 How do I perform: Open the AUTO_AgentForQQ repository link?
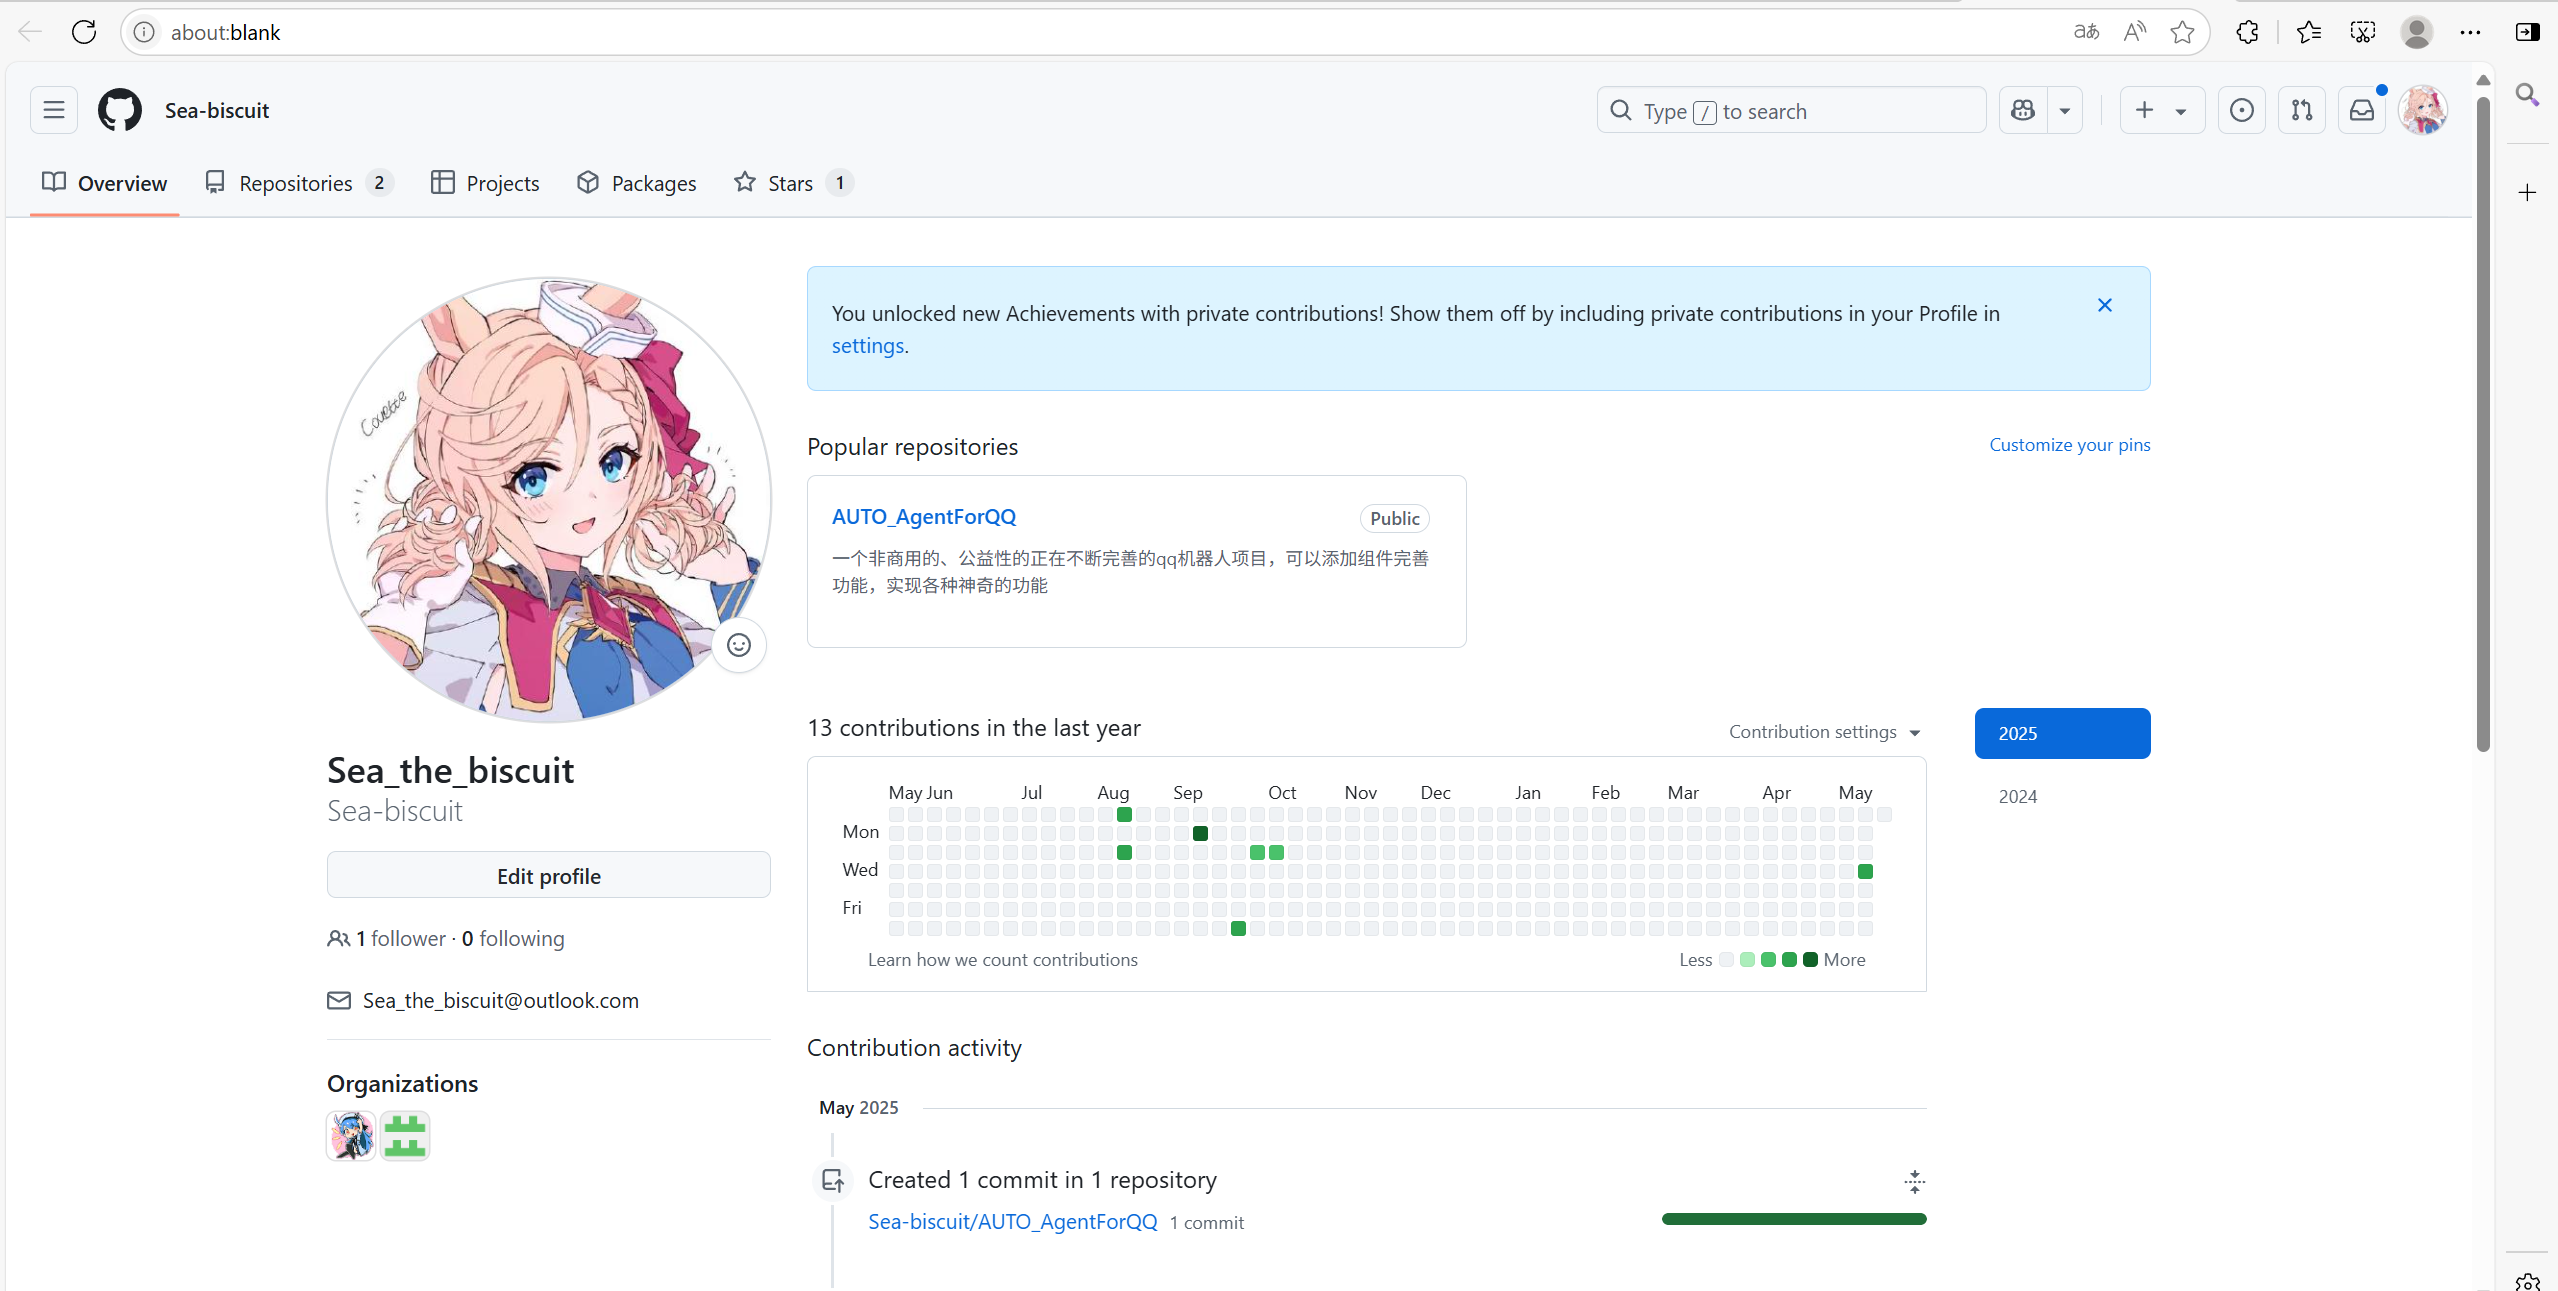coord(923,517)
